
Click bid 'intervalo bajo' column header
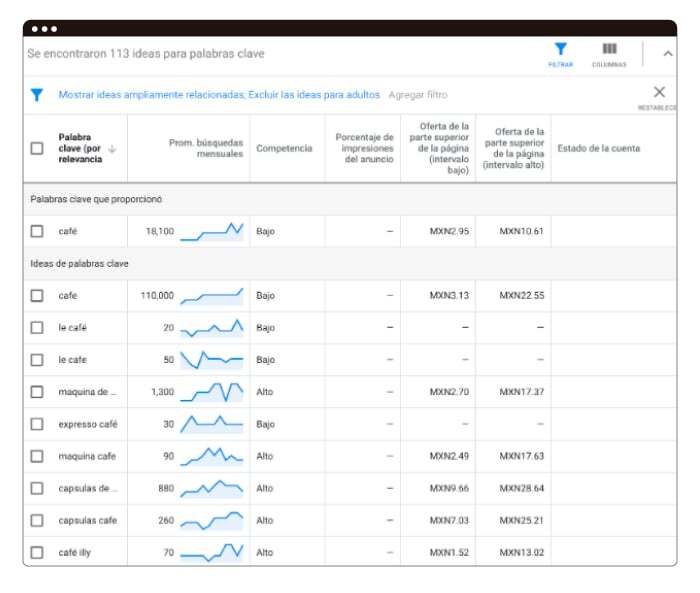439,148
